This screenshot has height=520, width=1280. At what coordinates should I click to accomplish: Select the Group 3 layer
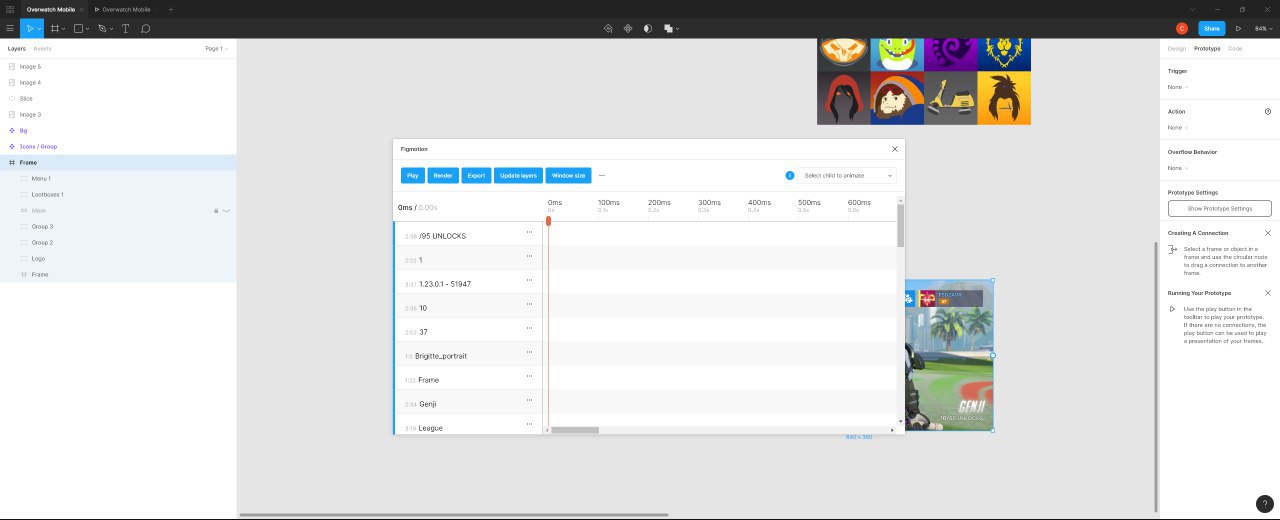(118, 226)
